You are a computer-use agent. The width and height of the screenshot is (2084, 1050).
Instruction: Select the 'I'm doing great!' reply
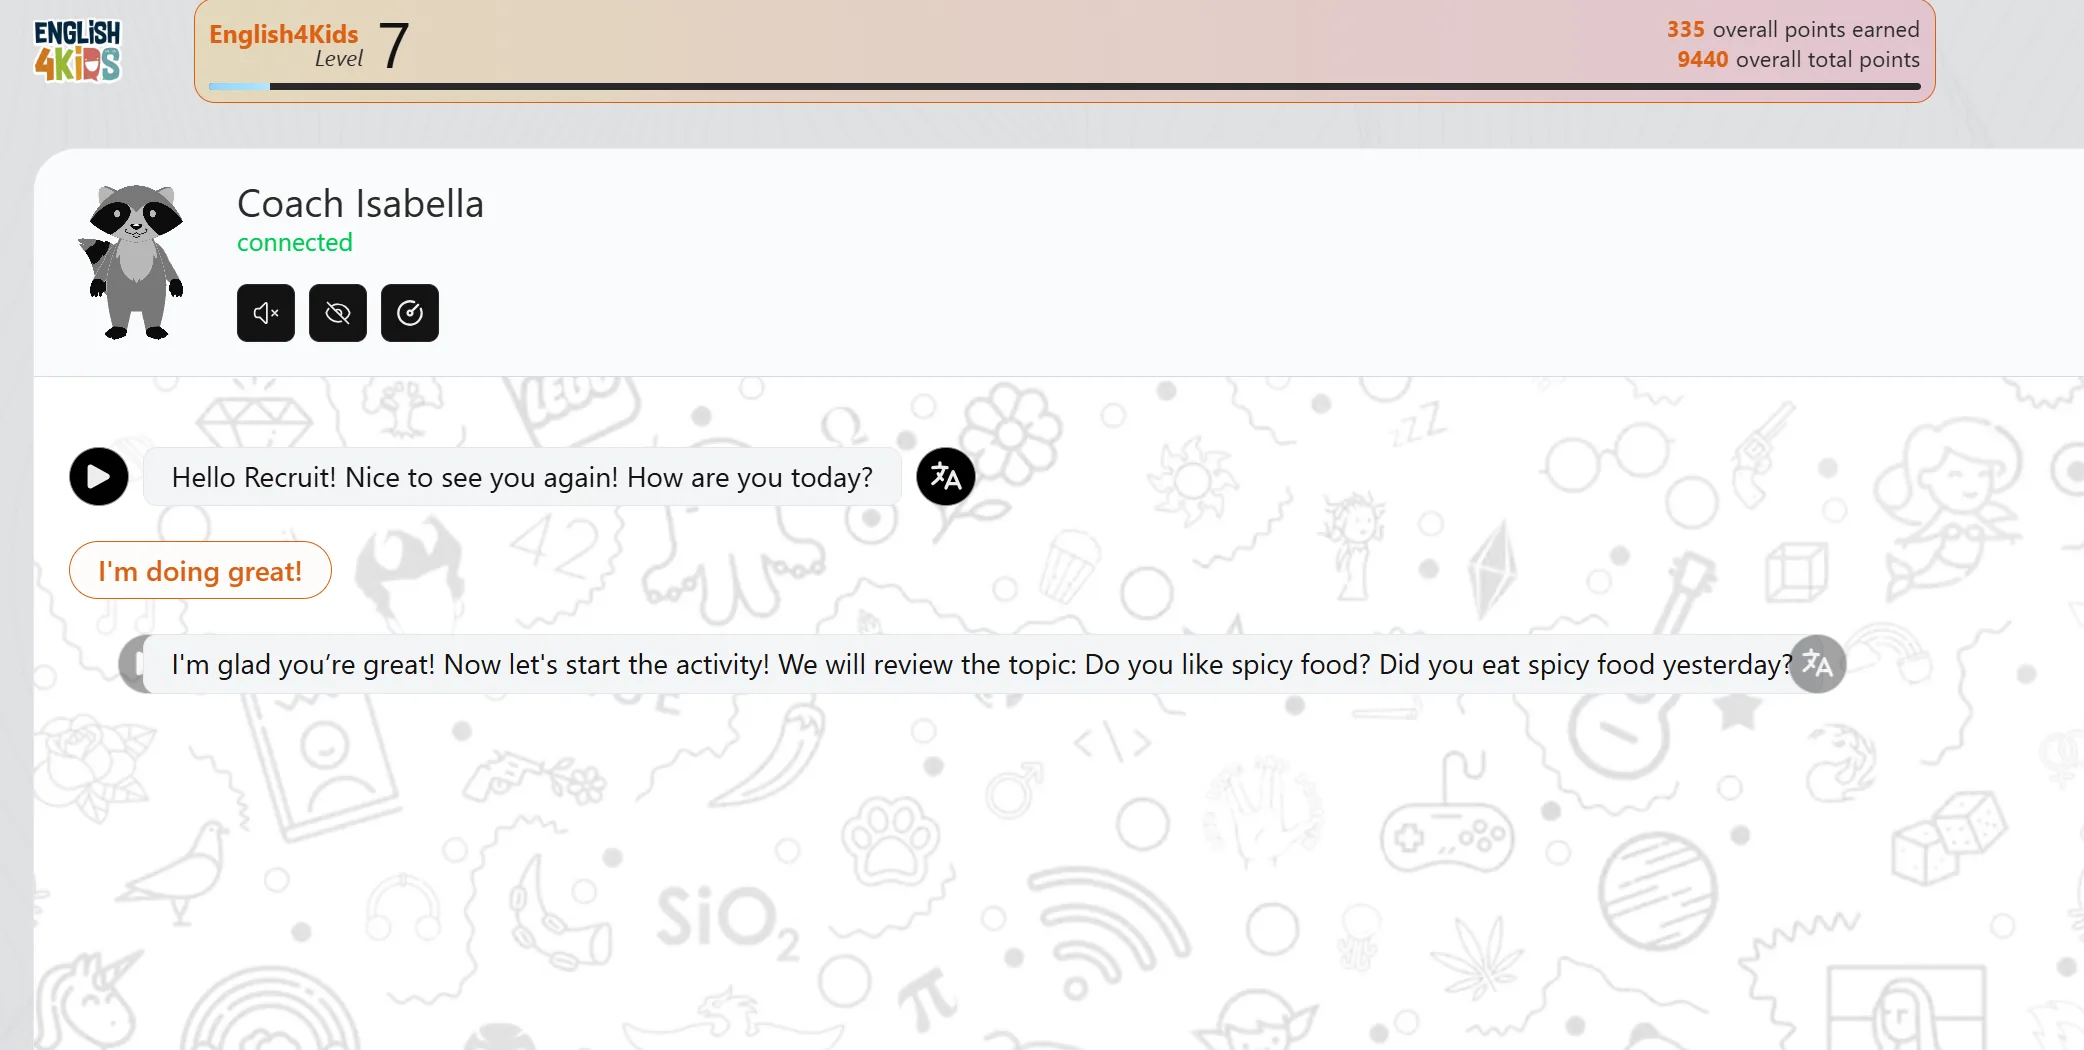point(200,570)
